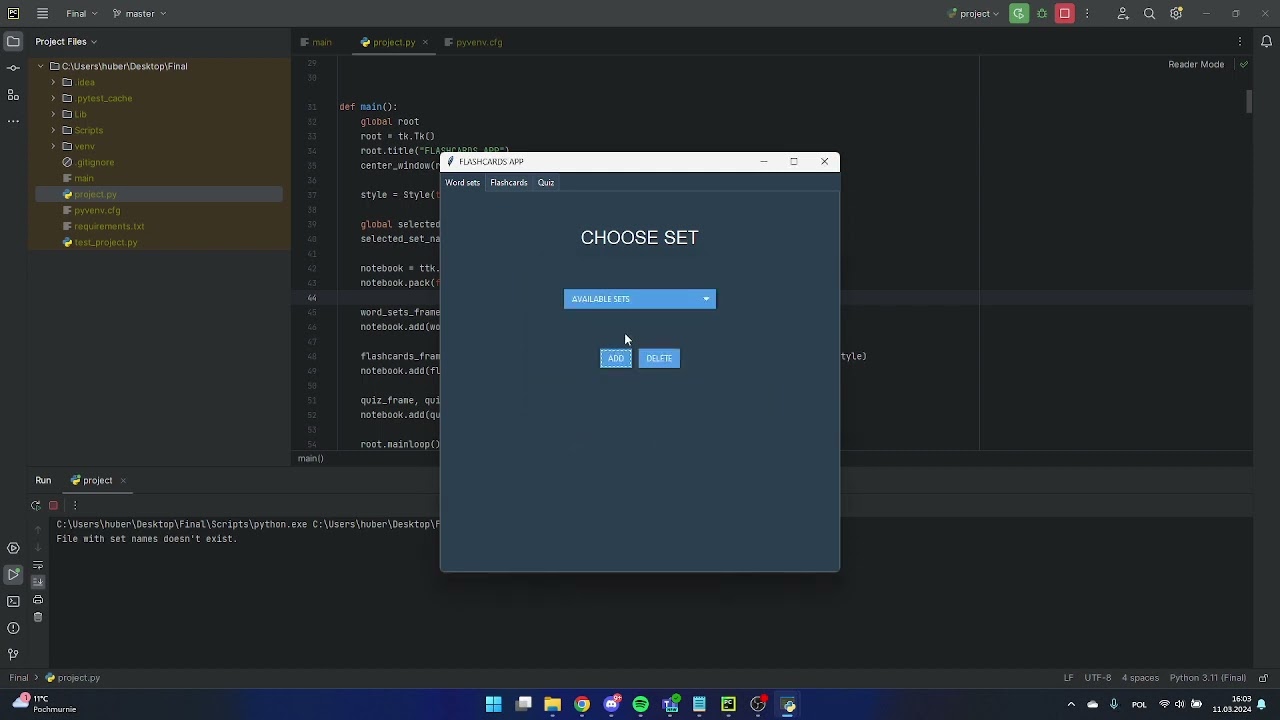Image resolution: width=1280 pixels, height=720 pixels.
Task: Open the master branch dropdown
Action: click(140, 14)
